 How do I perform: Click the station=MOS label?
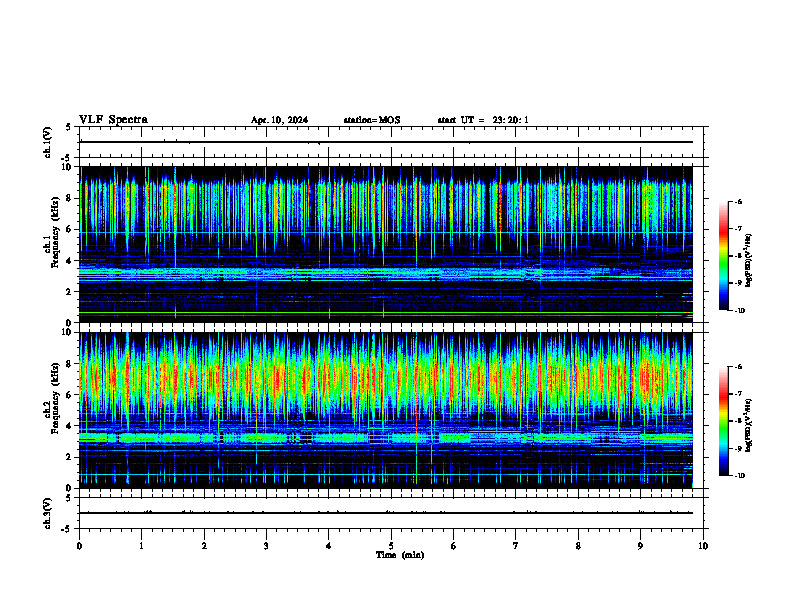pyautogui.click(x=372, y=120)
